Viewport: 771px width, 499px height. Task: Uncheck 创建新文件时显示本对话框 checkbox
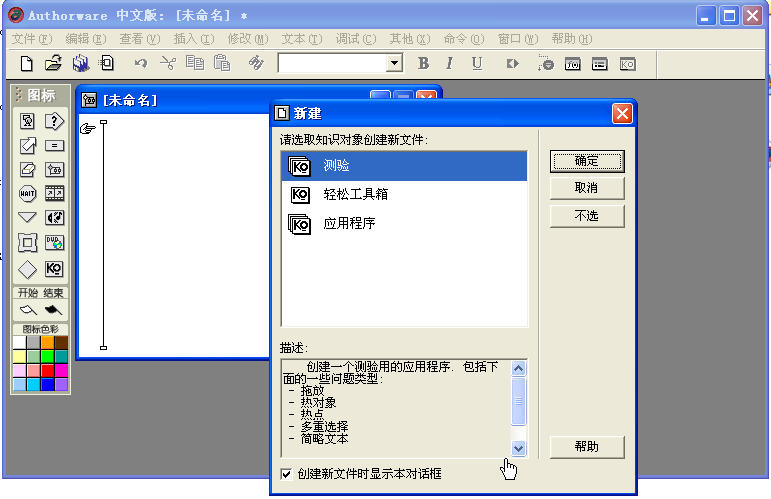(x=286, y=474)
